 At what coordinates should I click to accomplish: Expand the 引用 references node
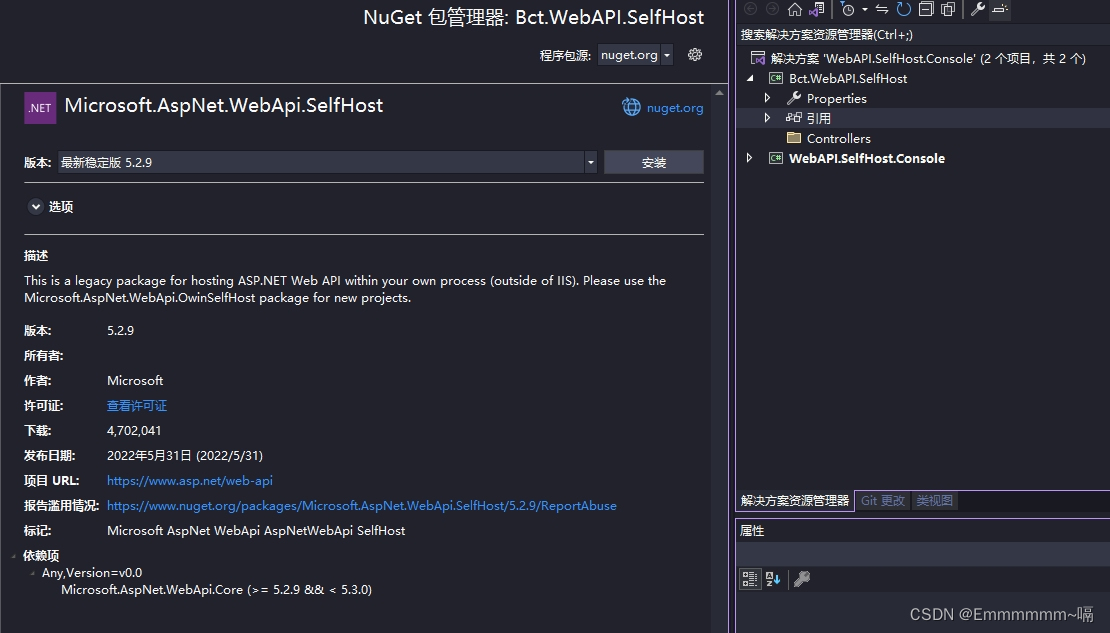click(x=768, y=117)
